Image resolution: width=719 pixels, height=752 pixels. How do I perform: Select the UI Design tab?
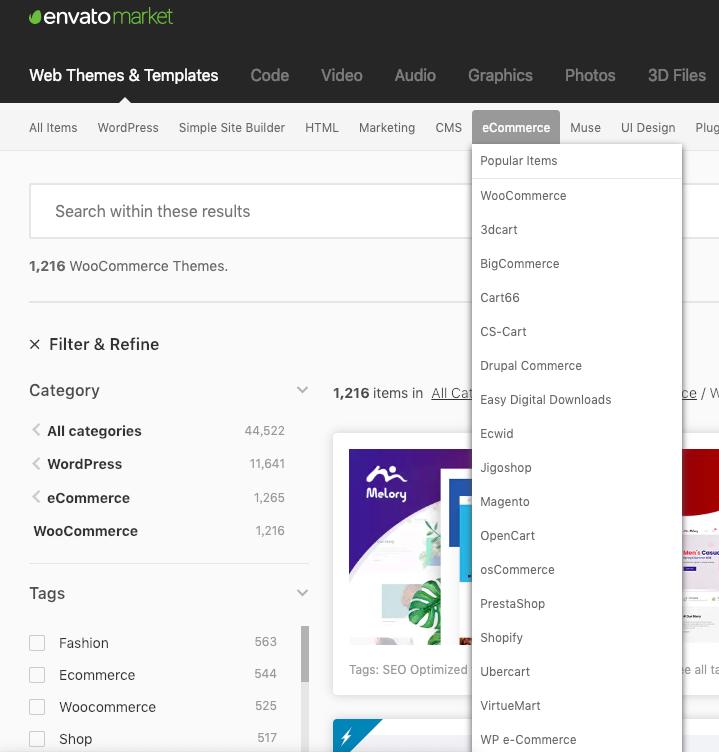click(x=648, y=128)
